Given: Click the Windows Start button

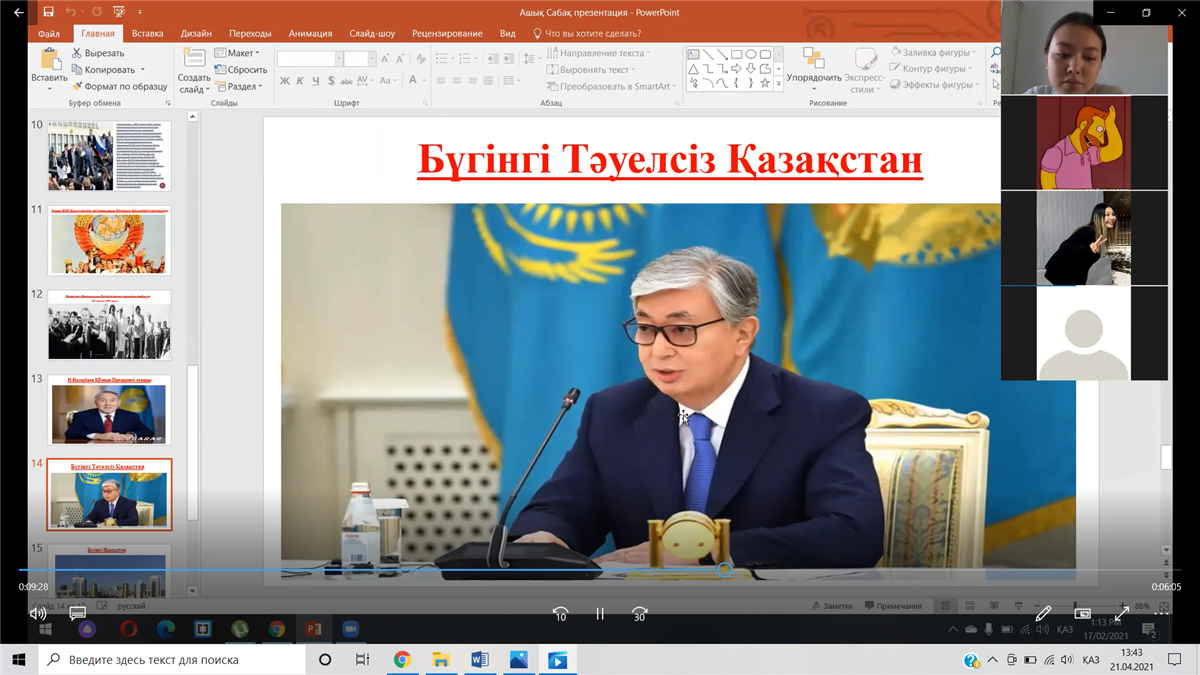Looking at the screenshot, I should tap(19, 660).
